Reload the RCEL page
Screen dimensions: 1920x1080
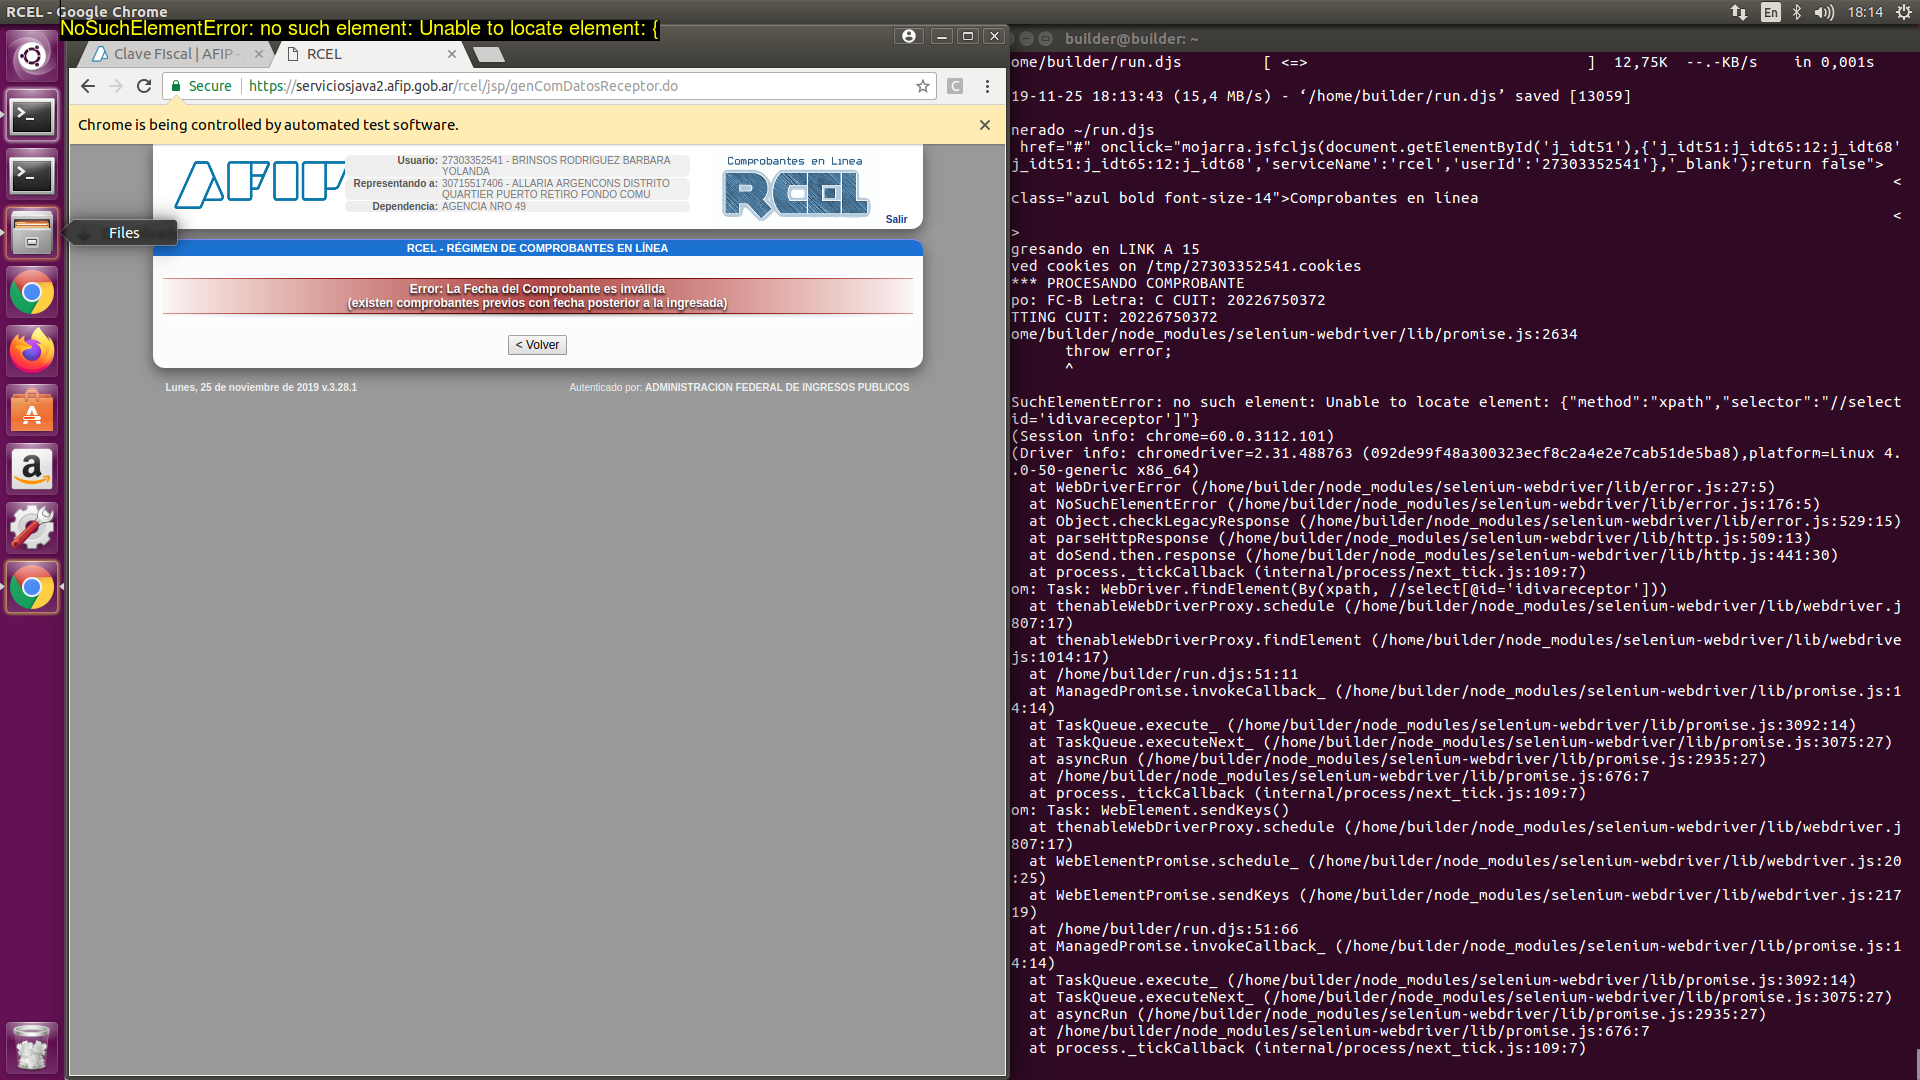pos(144,86)
